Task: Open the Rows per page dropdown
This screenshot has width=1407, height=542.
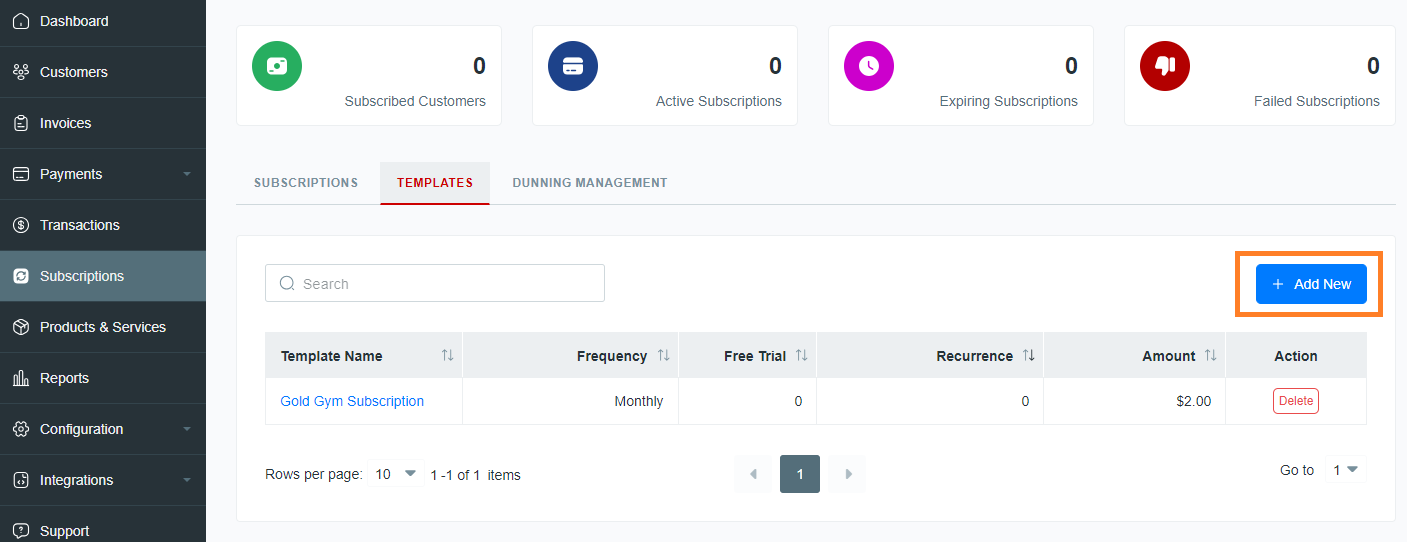Action: click(396, 474)
